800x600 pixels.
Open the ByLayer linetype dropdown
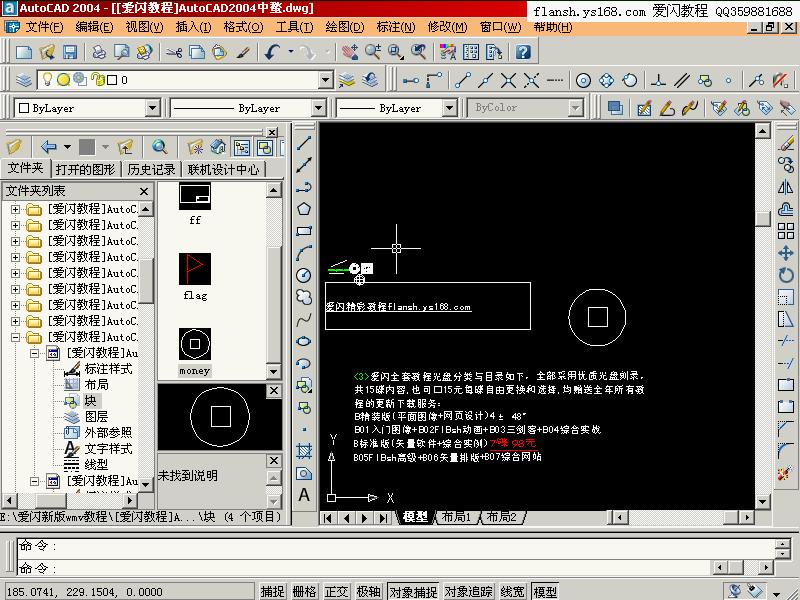click(318, 108)
